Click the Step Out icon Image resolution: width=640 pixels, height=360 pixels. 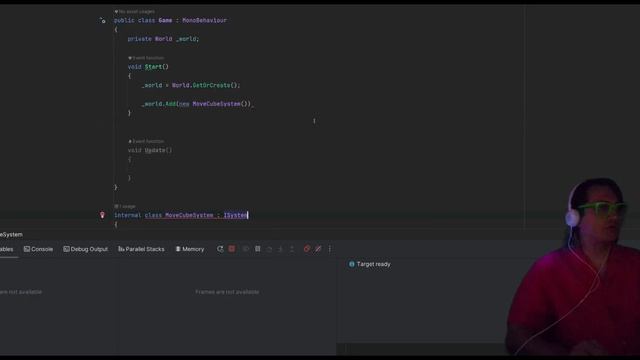click(x=292, y=249)
